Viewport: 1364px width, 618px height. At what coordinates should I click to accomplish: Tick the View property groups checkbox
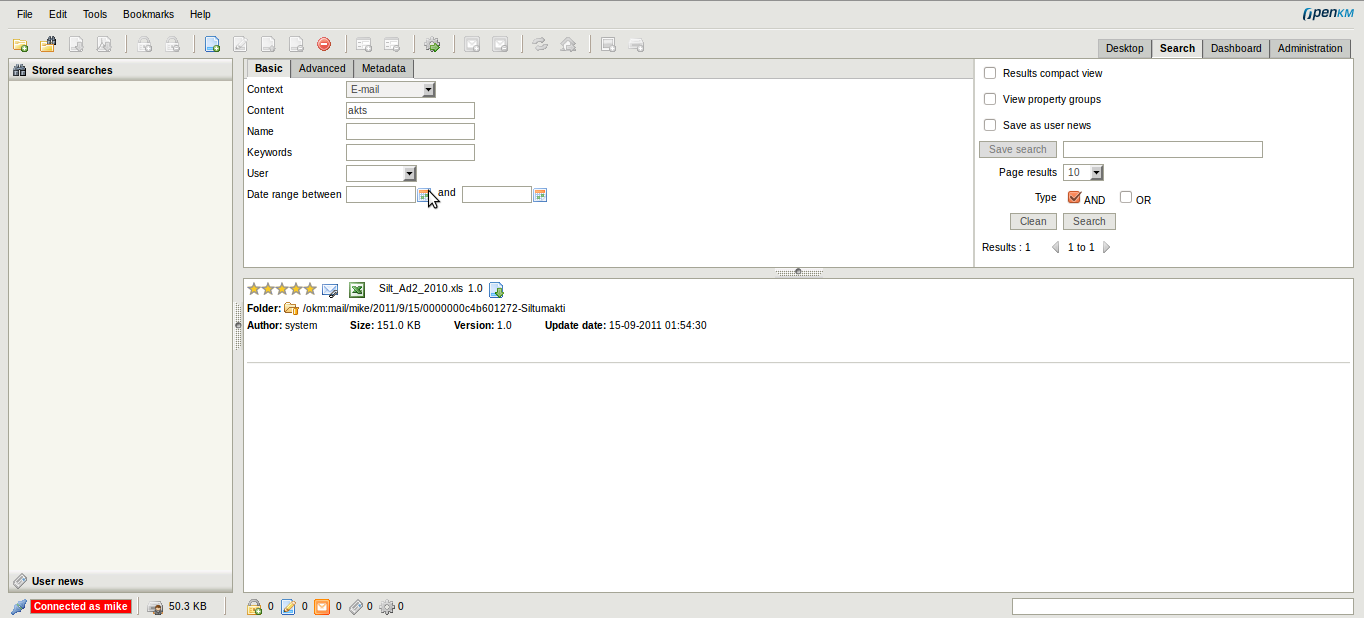[990, 99]
